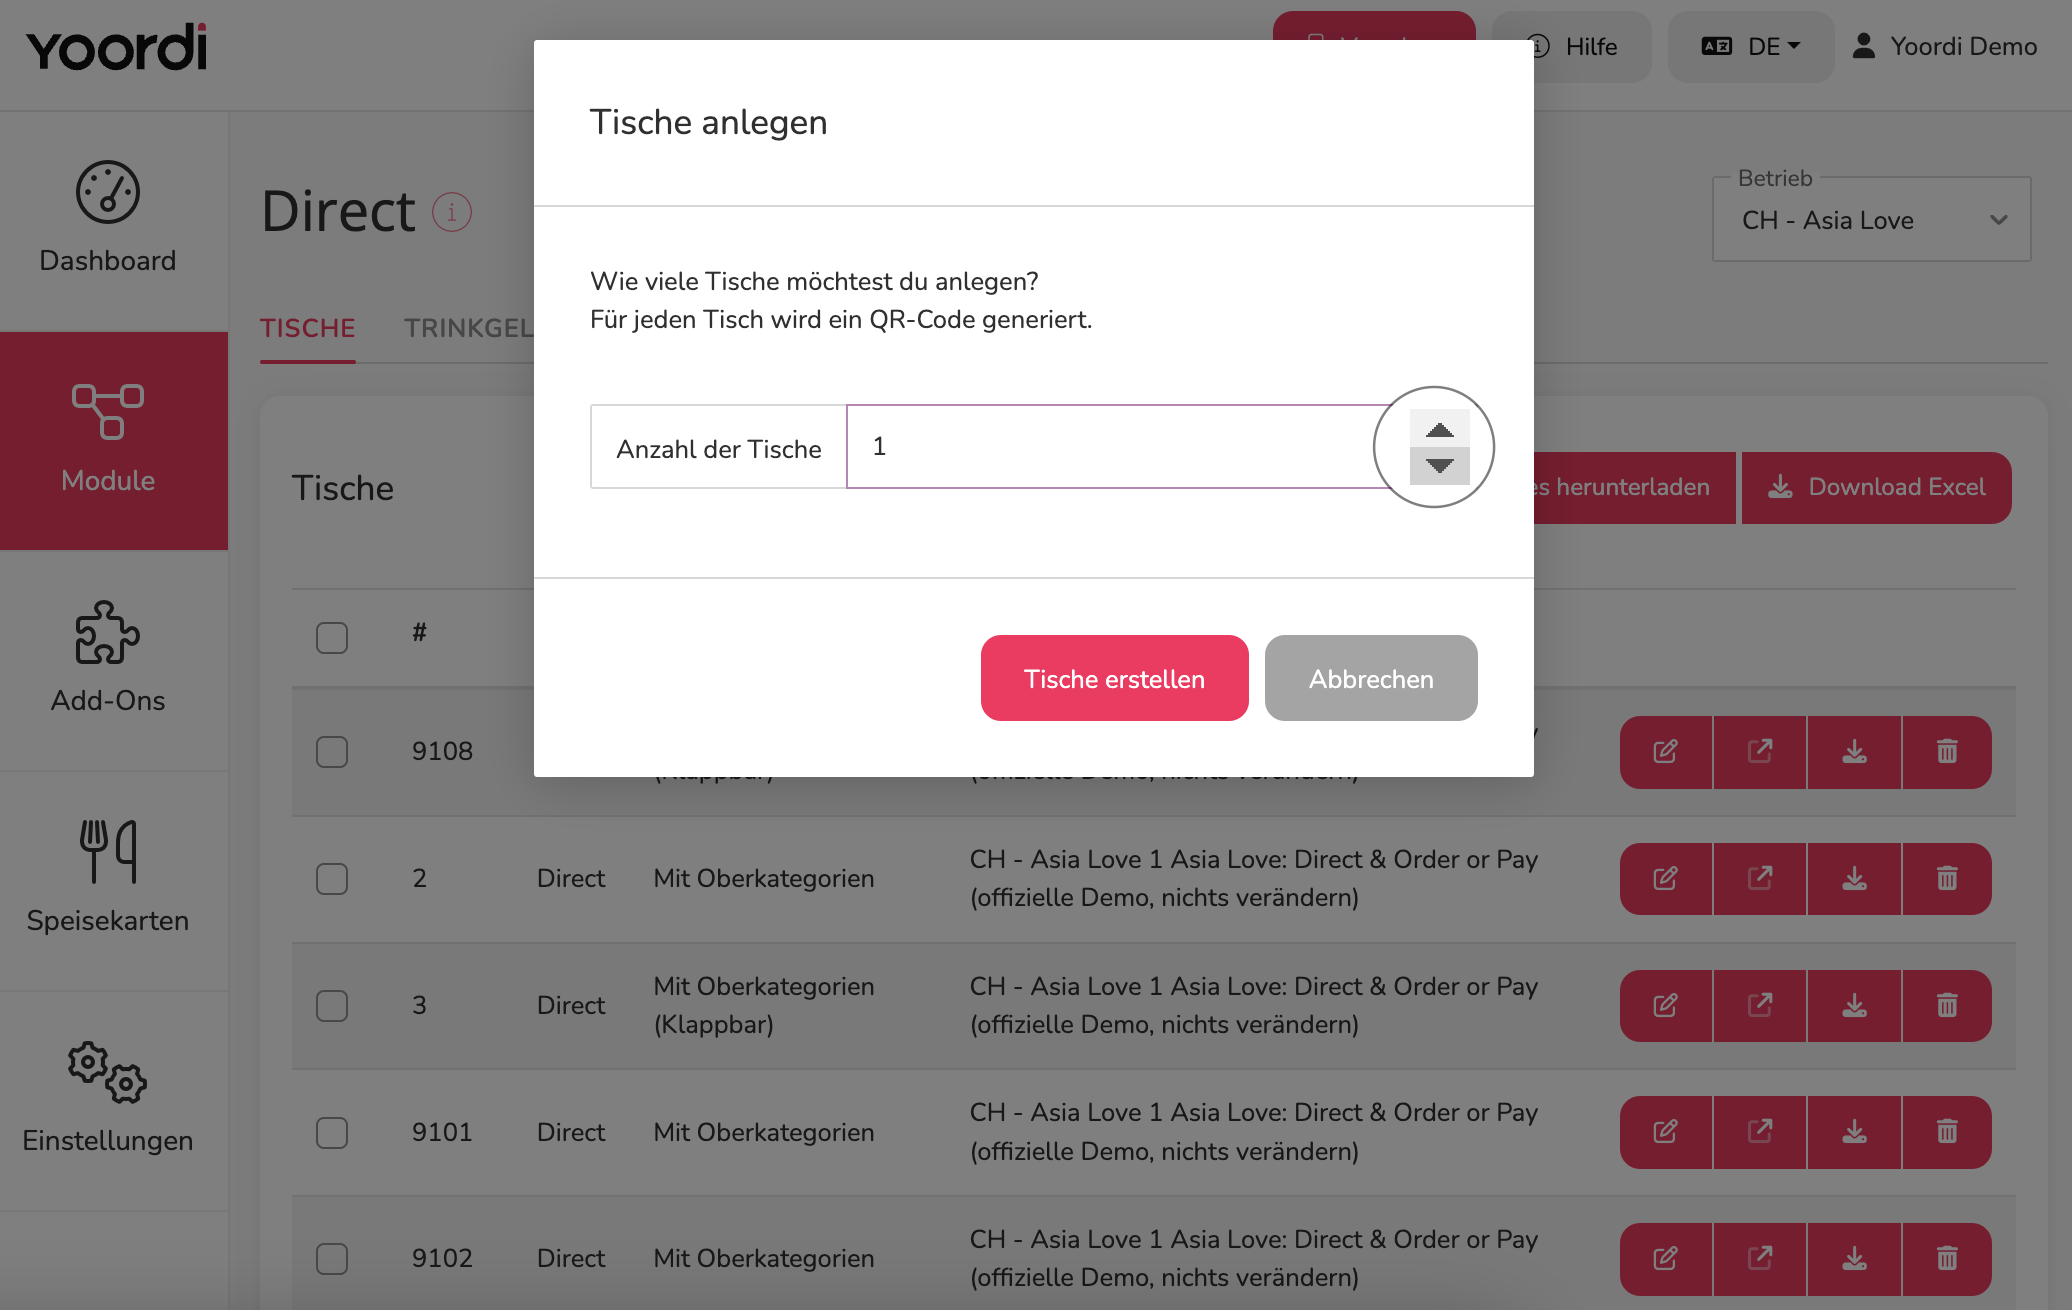Decrease table count with down arrow
This screenshot has height=1310, width=2072.
(x=1439, y=466)
